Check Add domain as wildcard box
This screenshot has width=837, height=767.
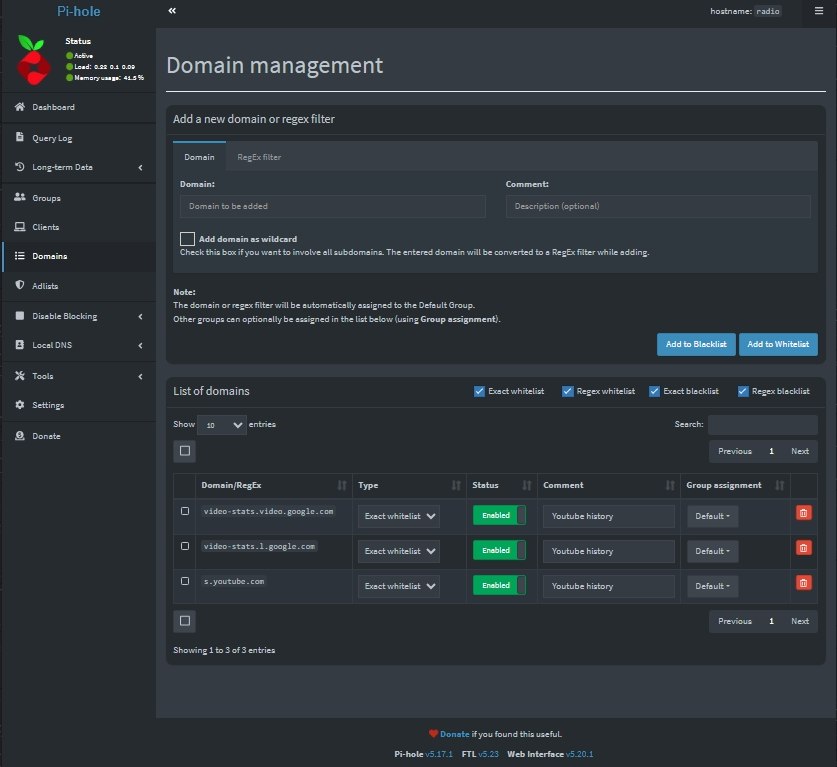pyautogui.click(x=187, y=239)
